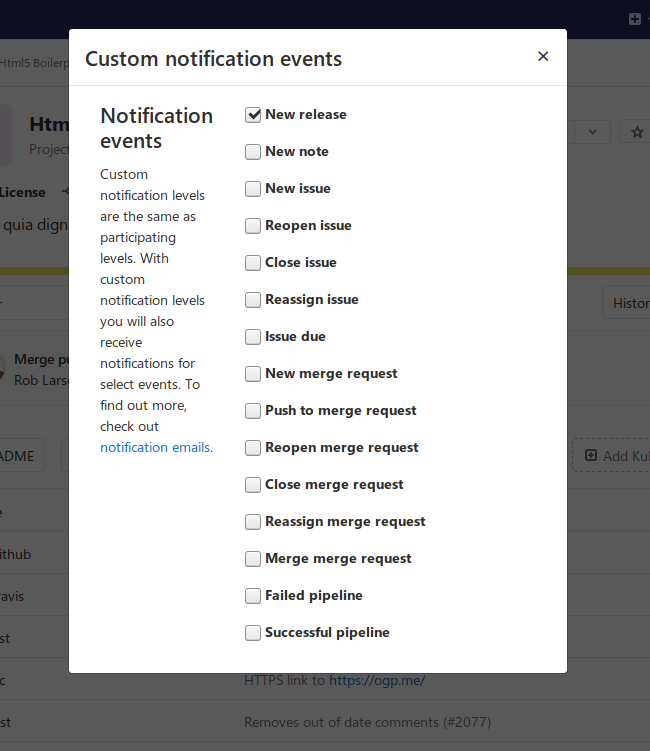Screen dimensions: 650x751
Task: Tick Reassign merge request checkbox
Action: point(253,522)
